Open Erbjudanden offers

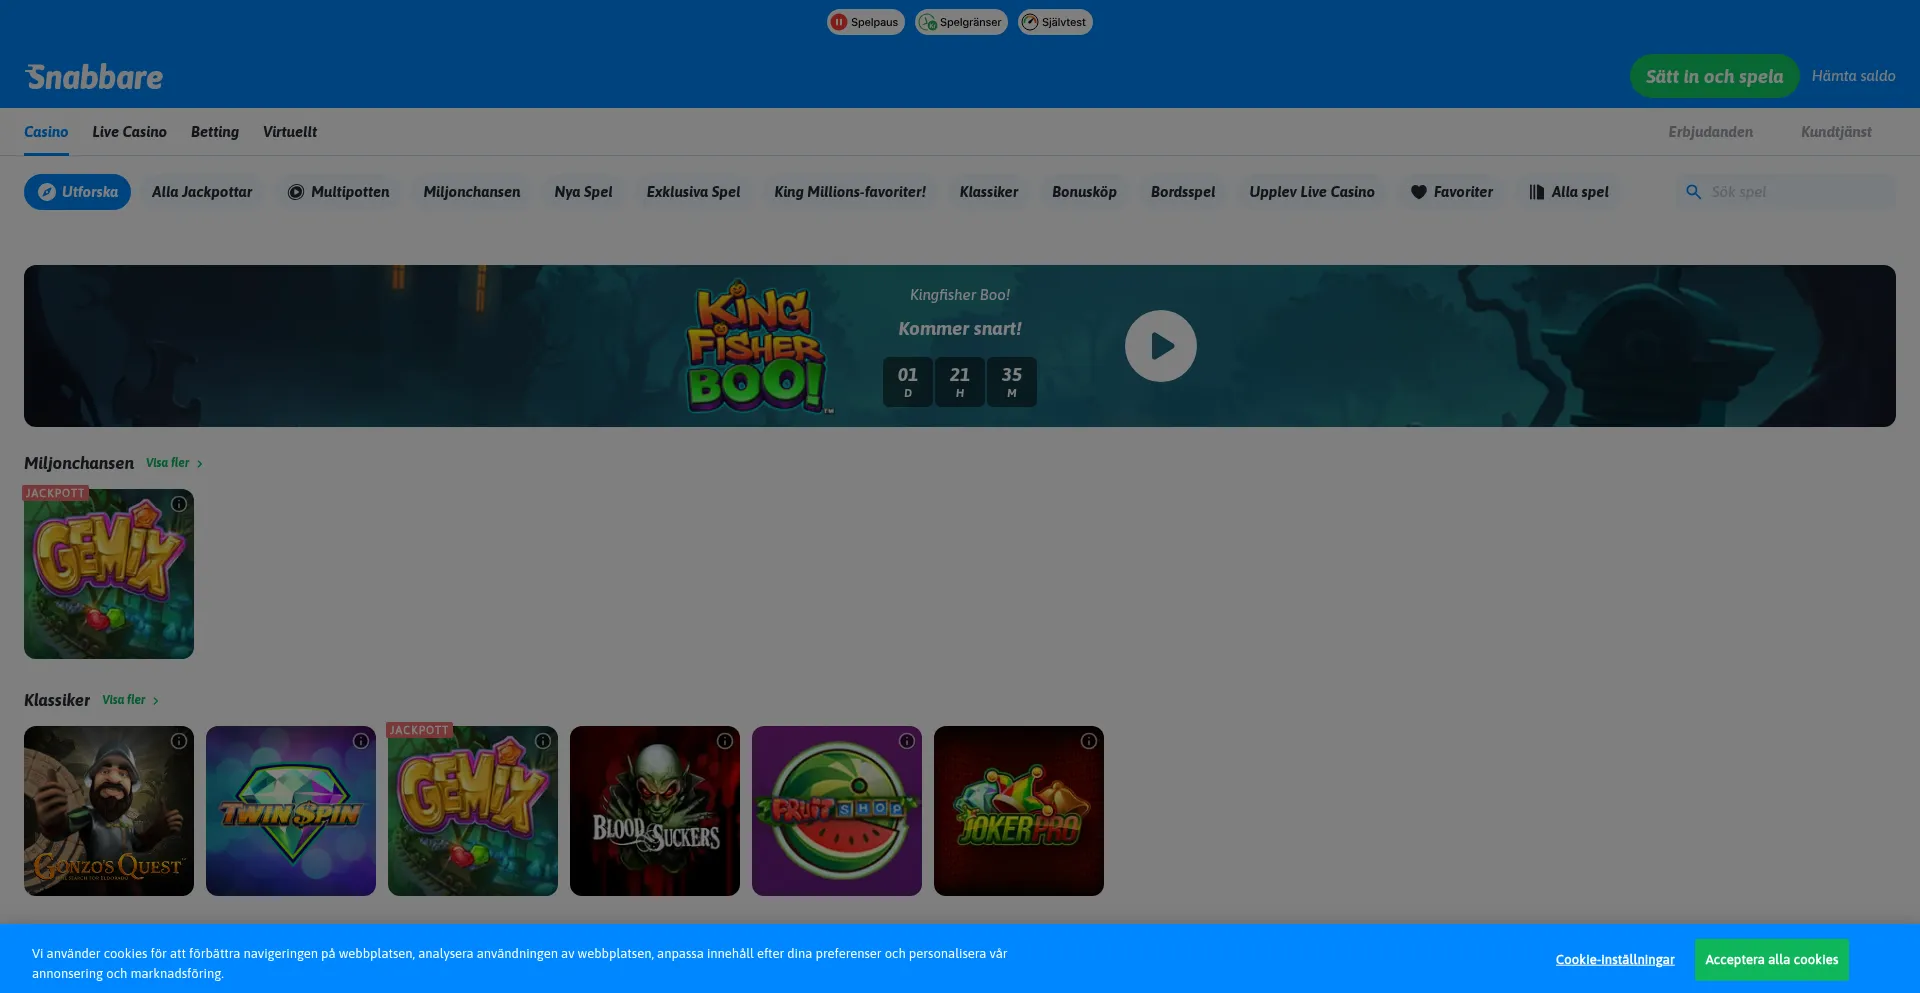pyautogui.click(x=1710, y=132)
